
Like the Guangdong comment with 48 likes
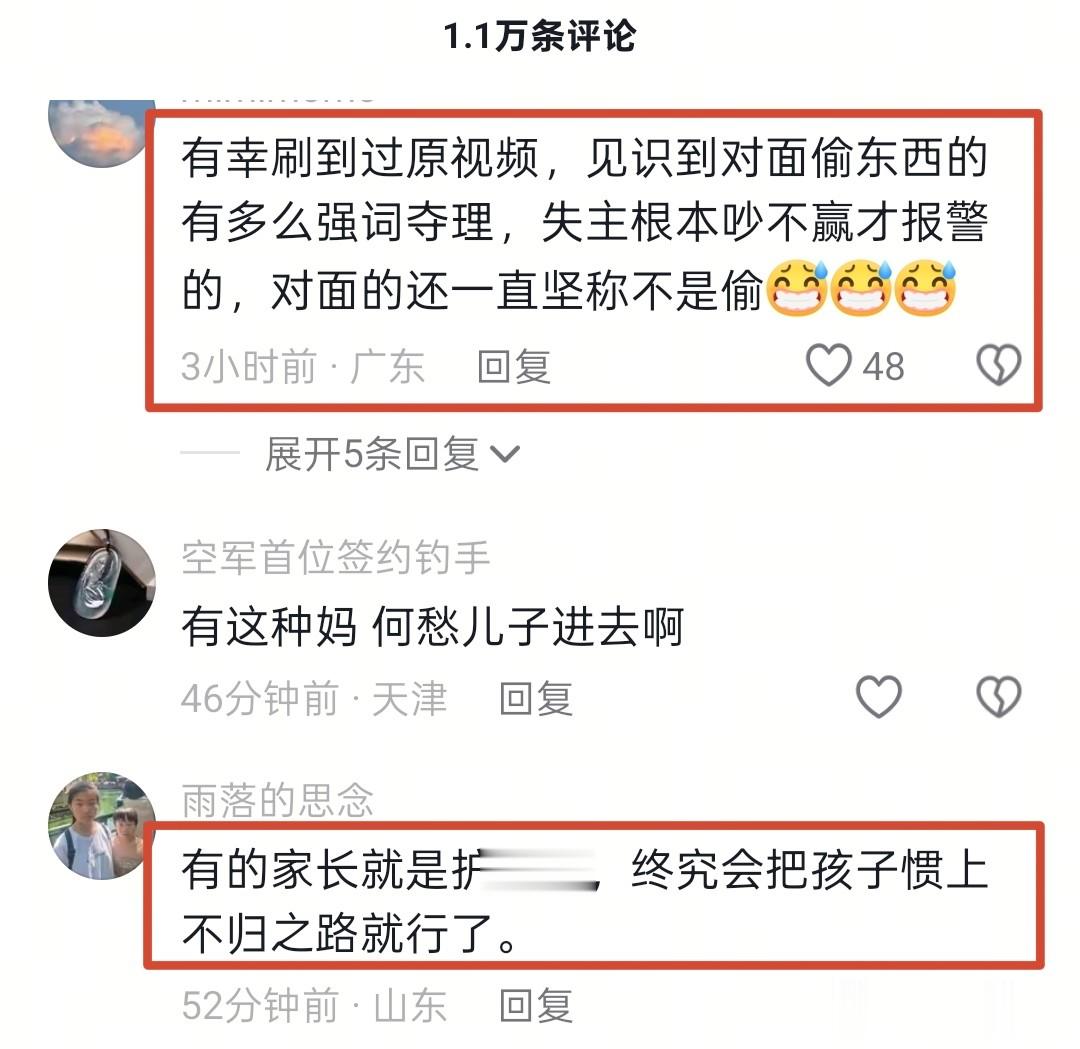829,365
